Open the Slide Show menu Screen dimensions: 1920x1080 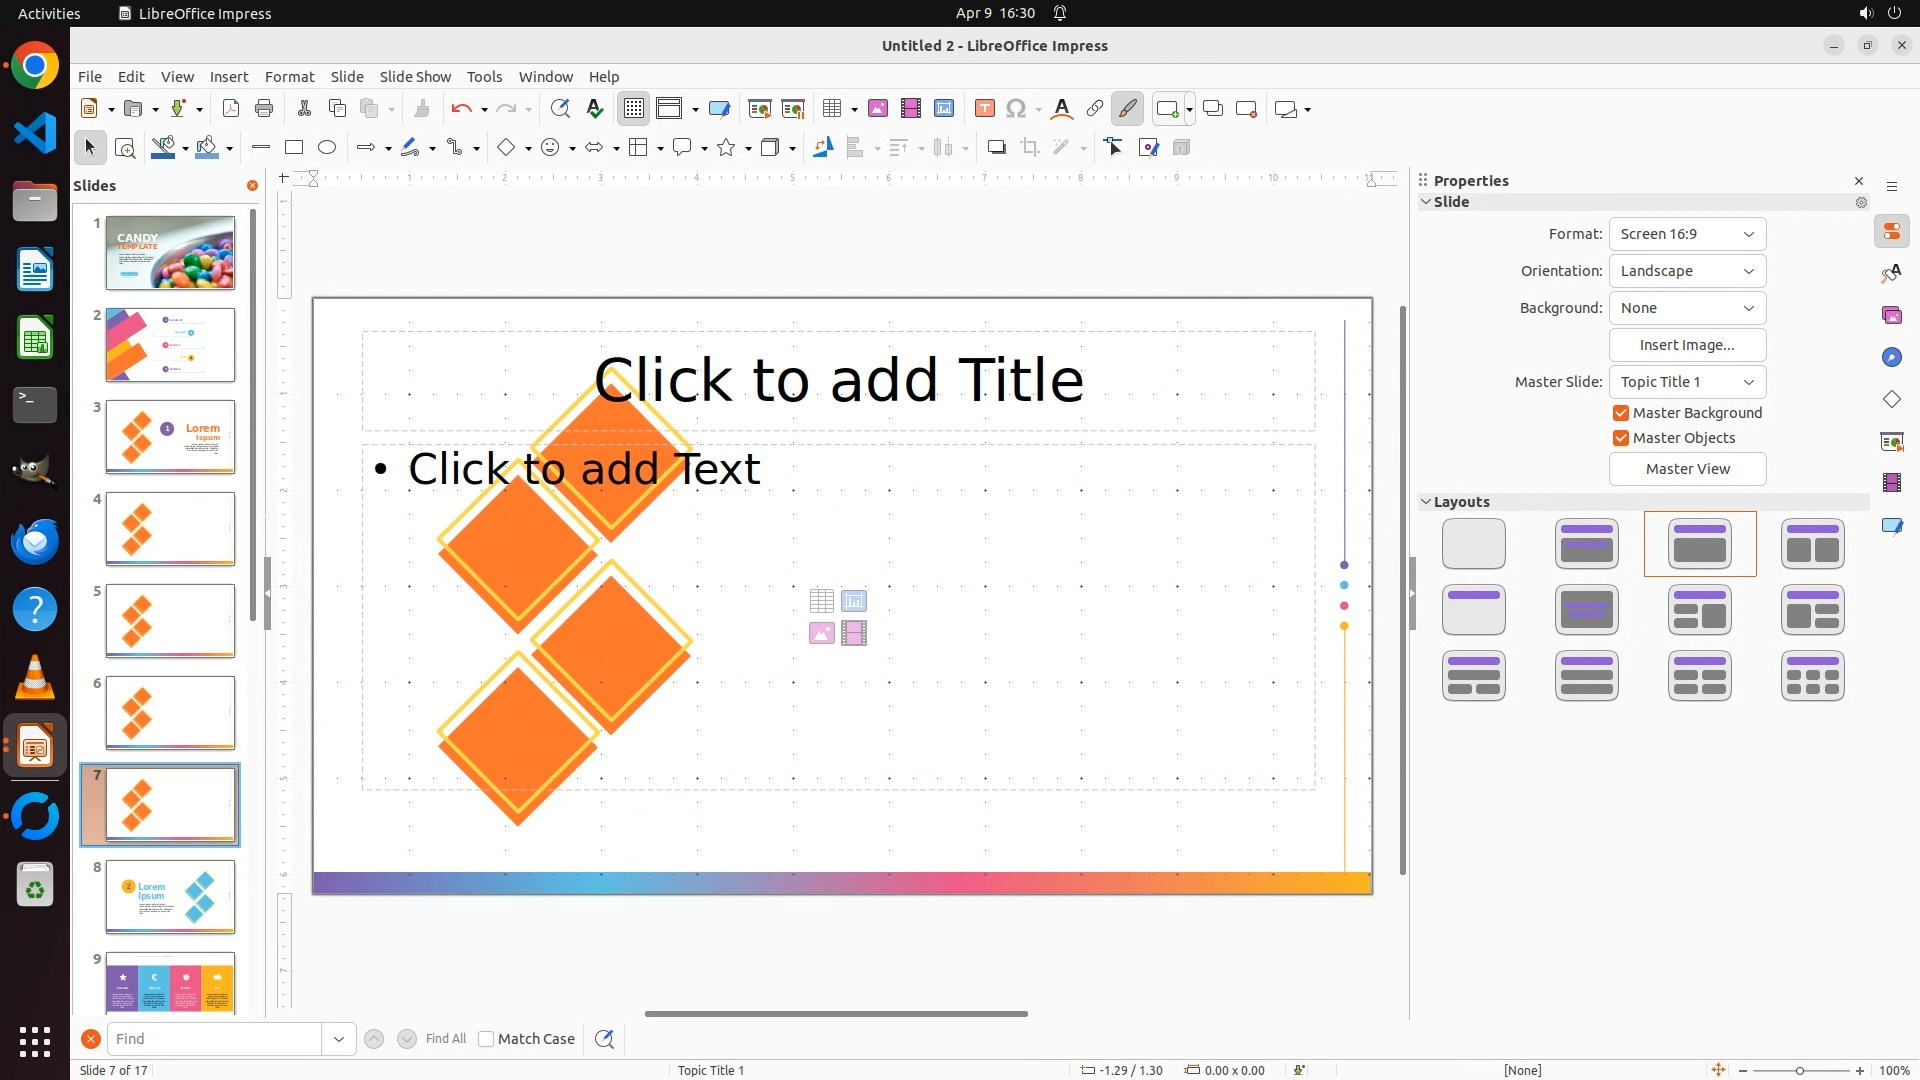pyautogui.click(x=415, y=77)
